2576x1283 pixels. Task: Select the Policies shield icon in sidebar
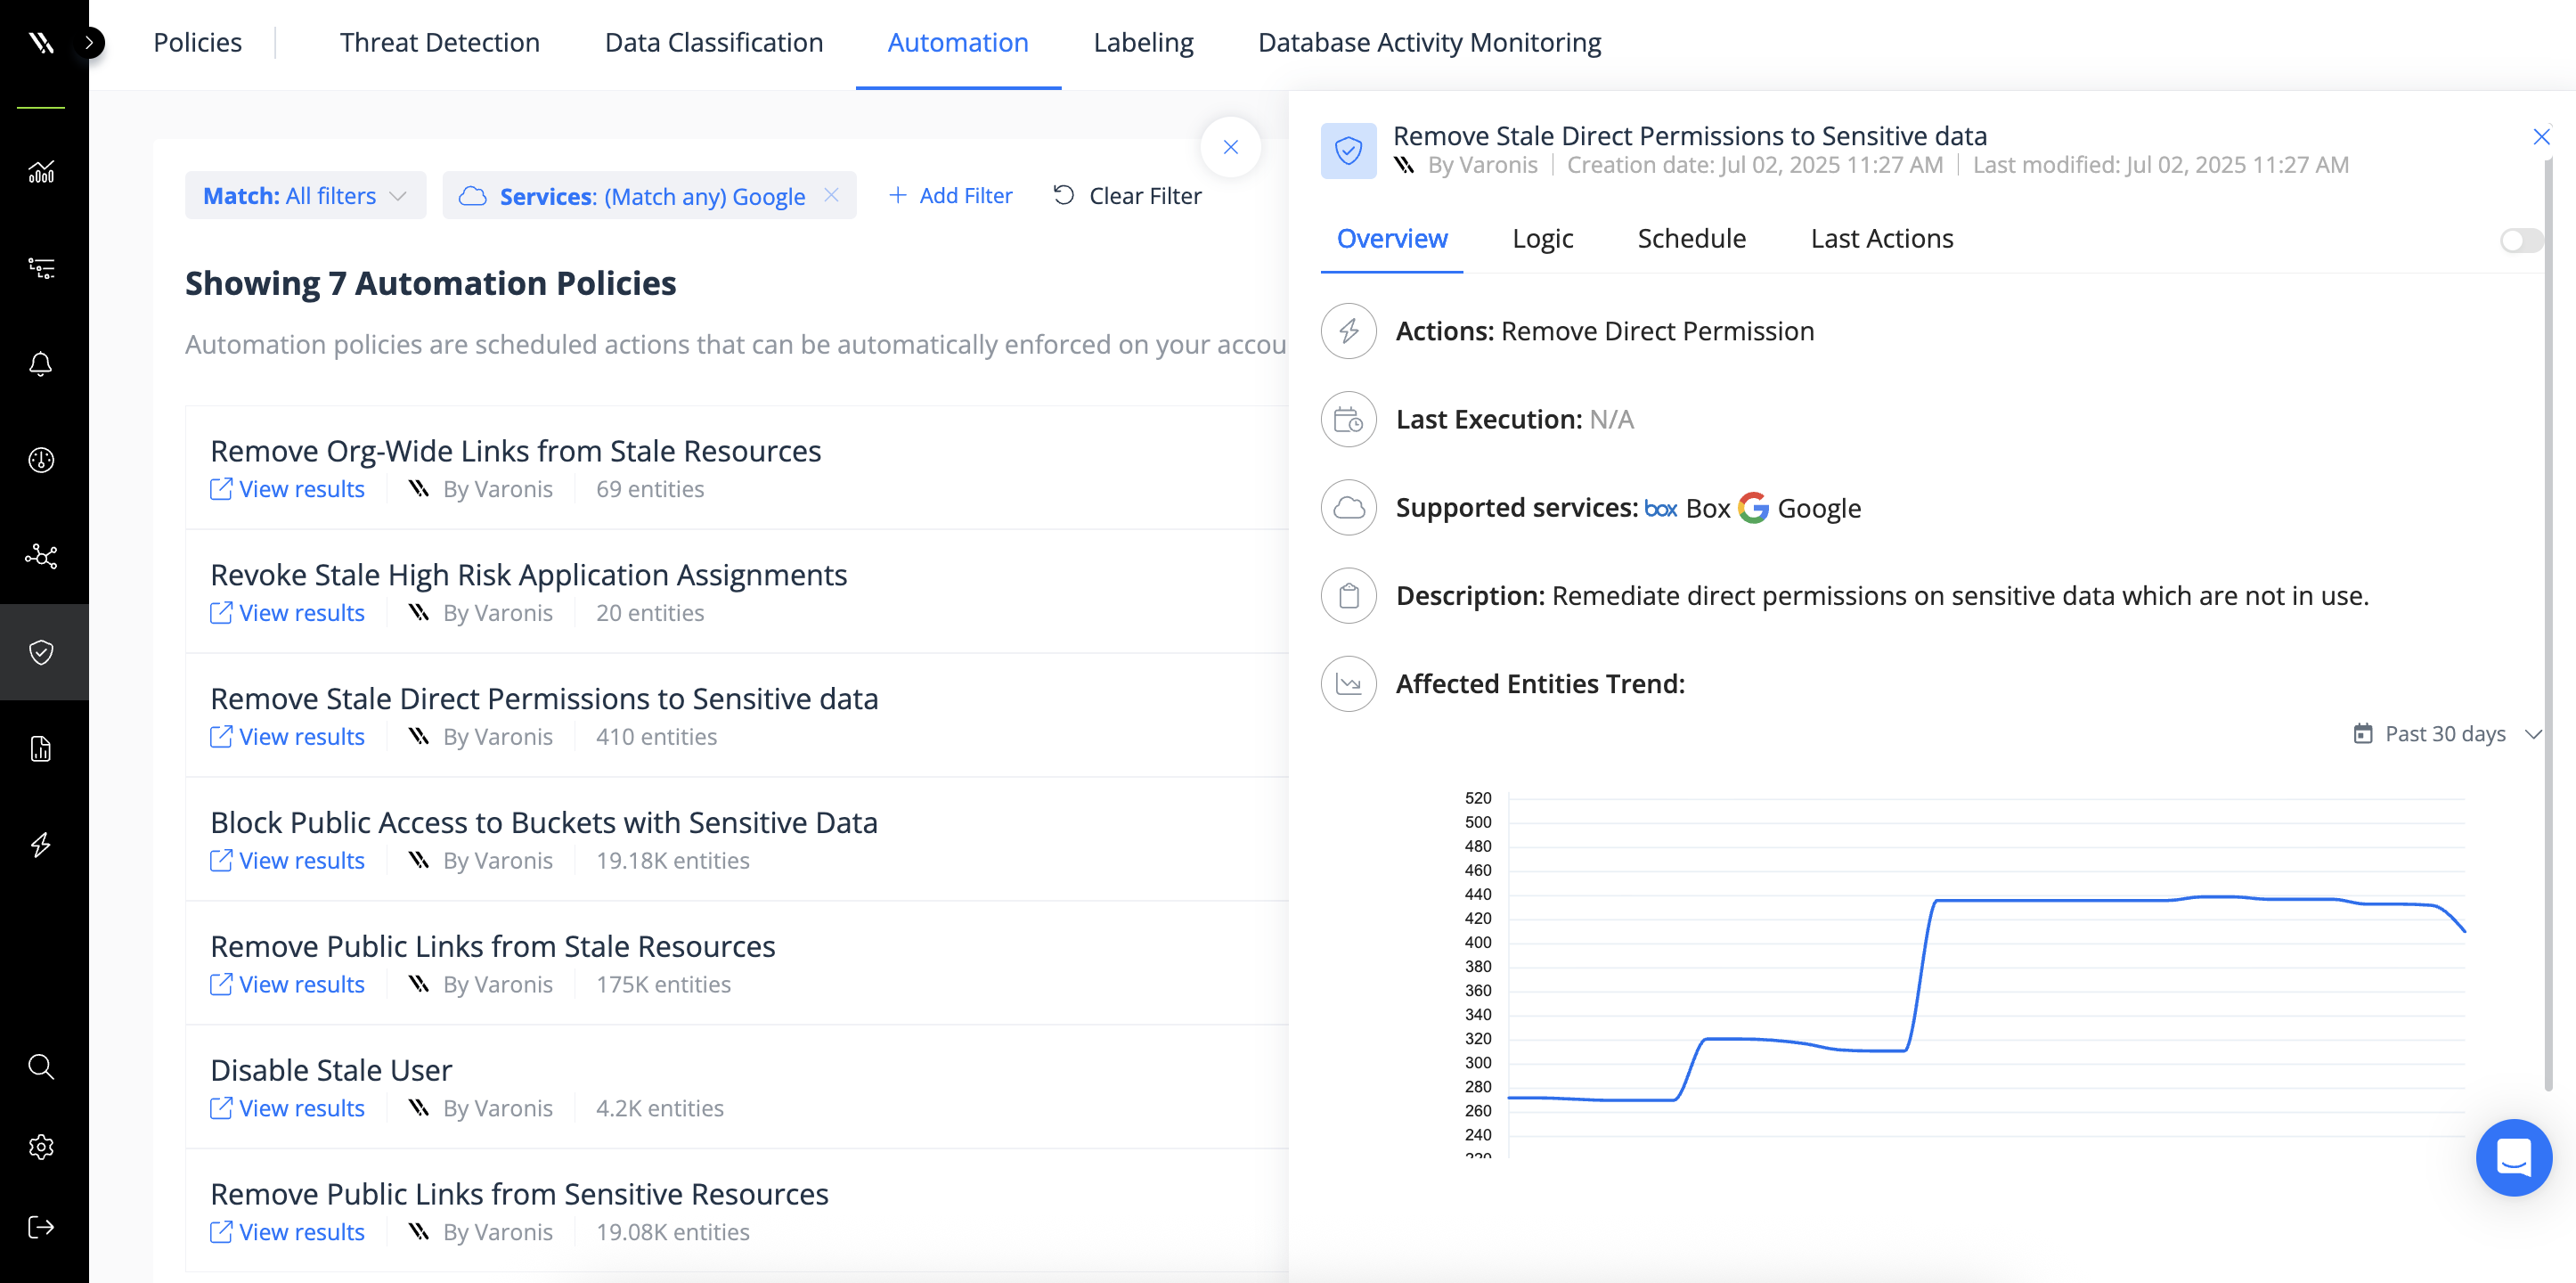(42, 652)
